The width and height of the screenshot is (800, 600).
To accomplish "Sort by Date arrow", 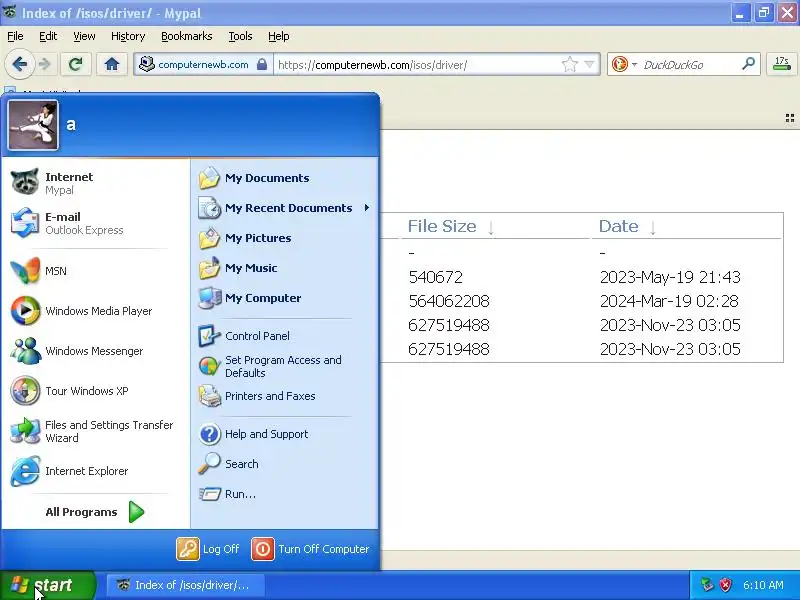I will tap(653, 228).
